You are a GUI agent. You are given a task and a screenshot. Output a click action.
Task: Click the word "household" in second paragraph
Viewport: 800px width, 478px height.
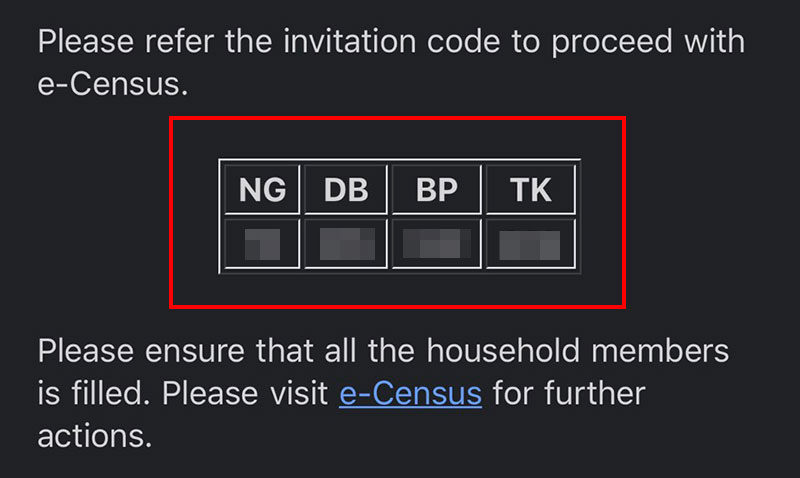503,351
